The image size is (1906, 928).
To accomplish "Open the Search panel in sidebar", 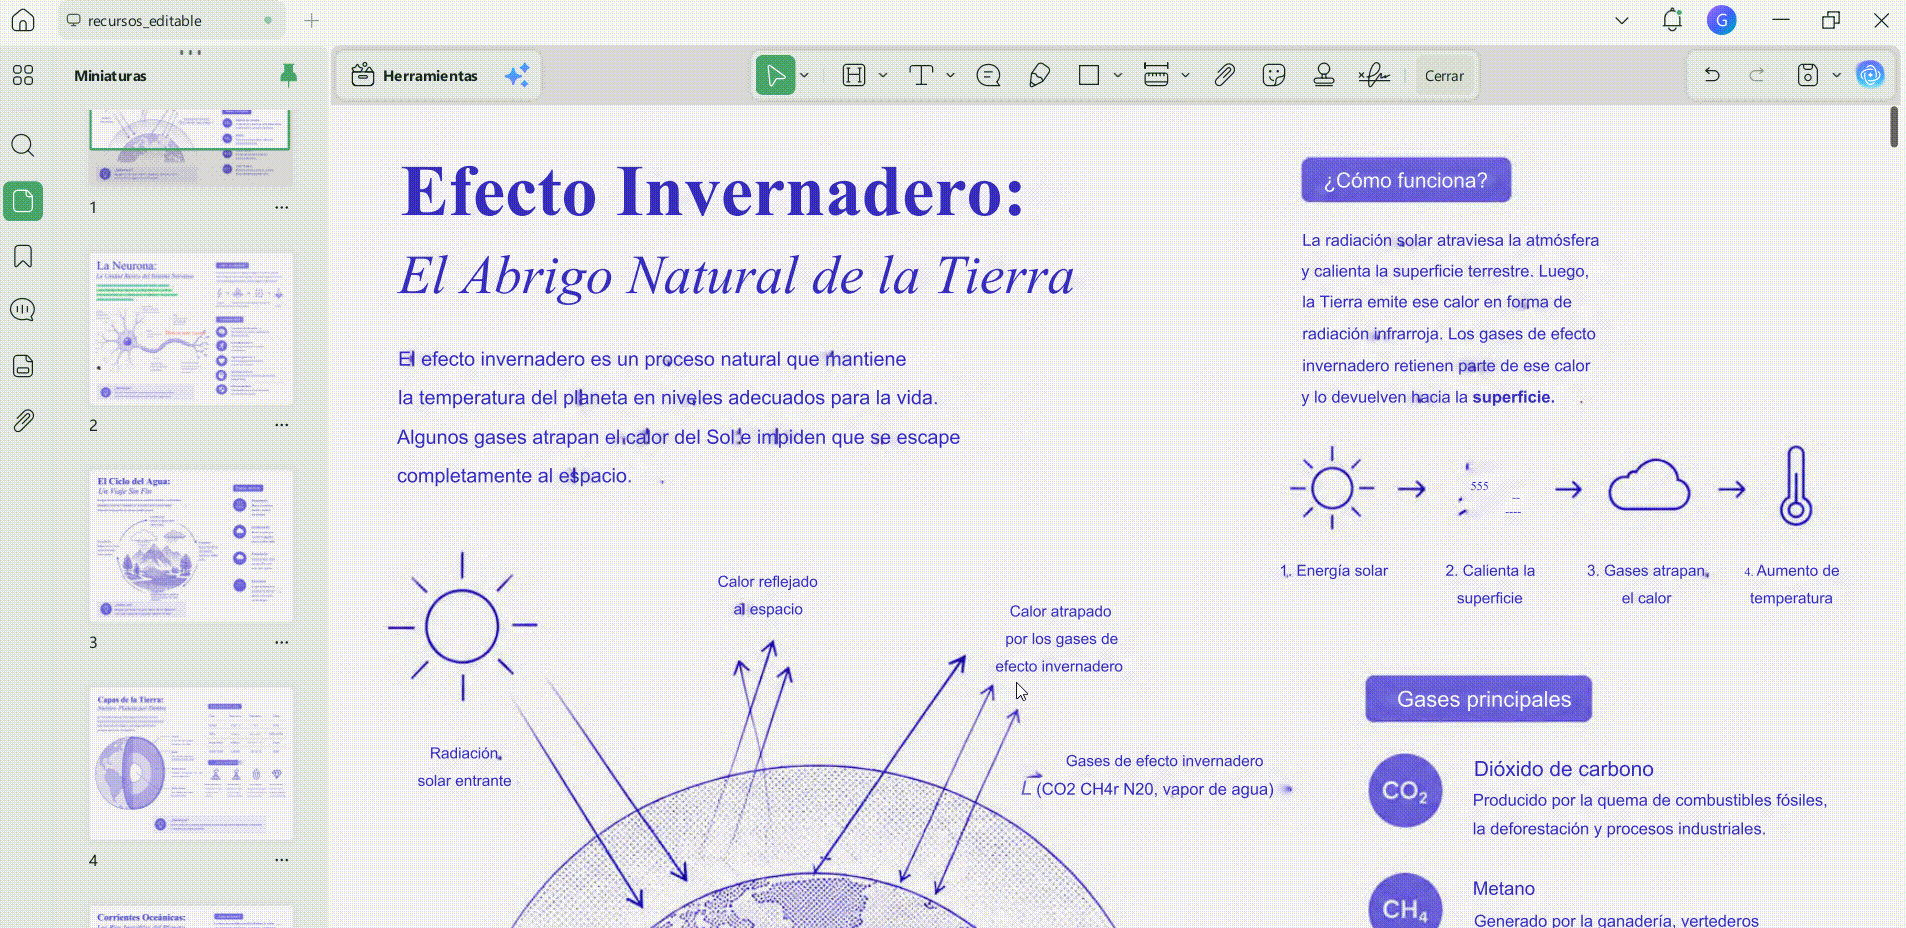I will [23, 146].
